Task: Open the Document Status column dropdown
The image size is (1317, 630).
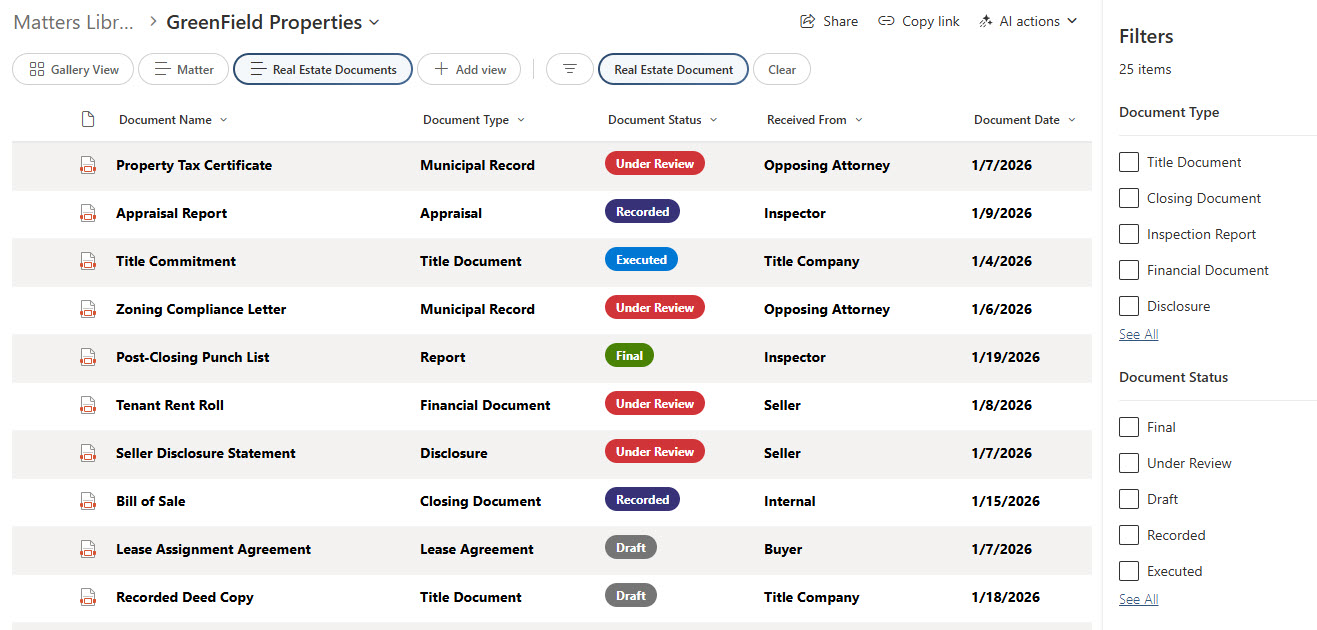Action: (712, 119)
